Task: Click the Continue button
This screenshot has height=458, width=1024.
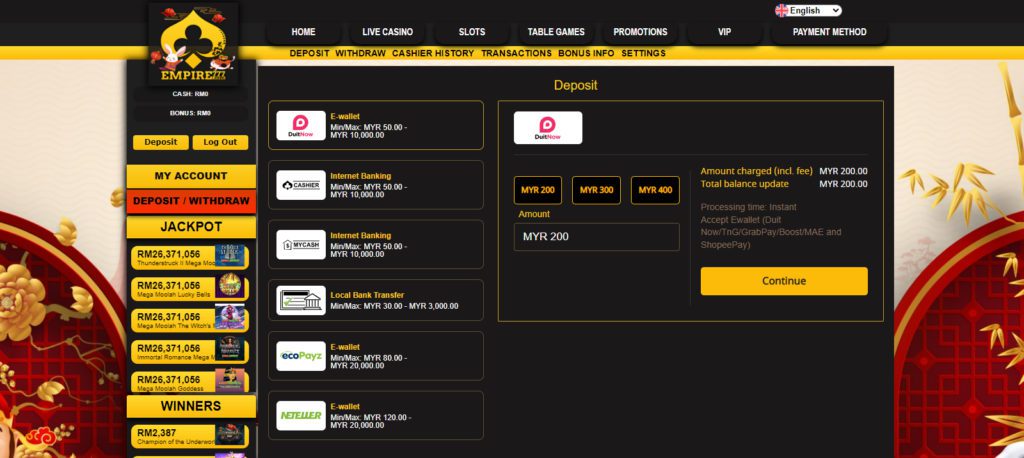Action: pyautogui.click(x=784, y=281)
